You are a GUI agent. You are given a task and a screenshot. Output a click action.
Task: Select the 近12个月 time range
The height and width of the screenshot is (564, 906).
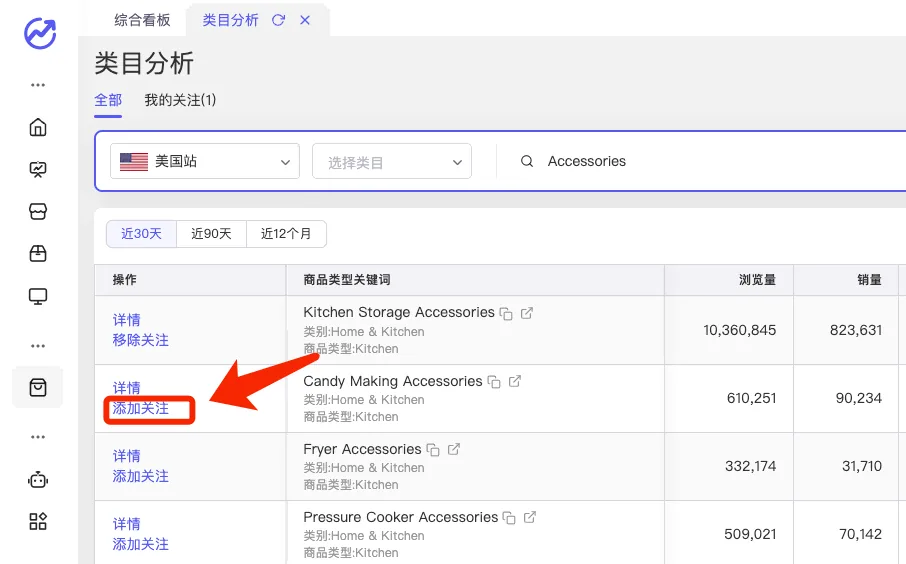click(286, 233)
